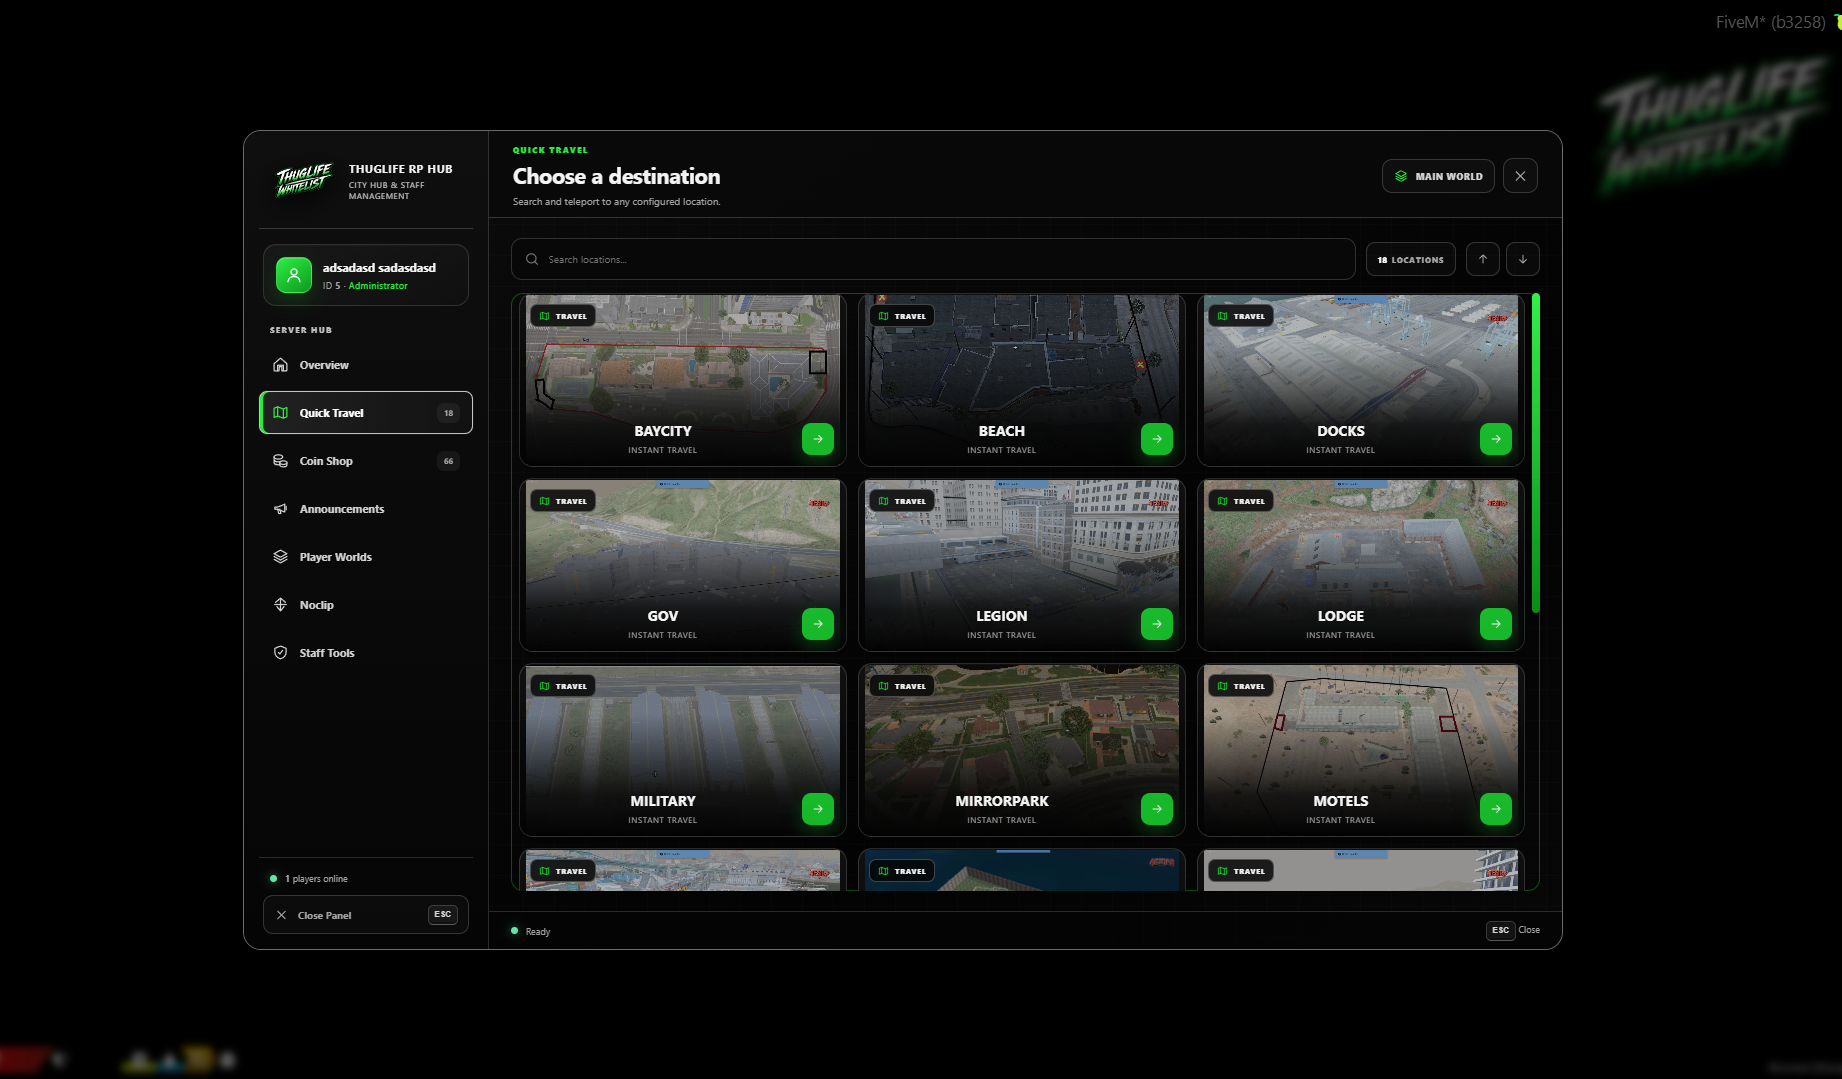This screenshot has width=1842, height=1079.
Task: Click the sort ascending up arrow
Action: [1482, 259]
